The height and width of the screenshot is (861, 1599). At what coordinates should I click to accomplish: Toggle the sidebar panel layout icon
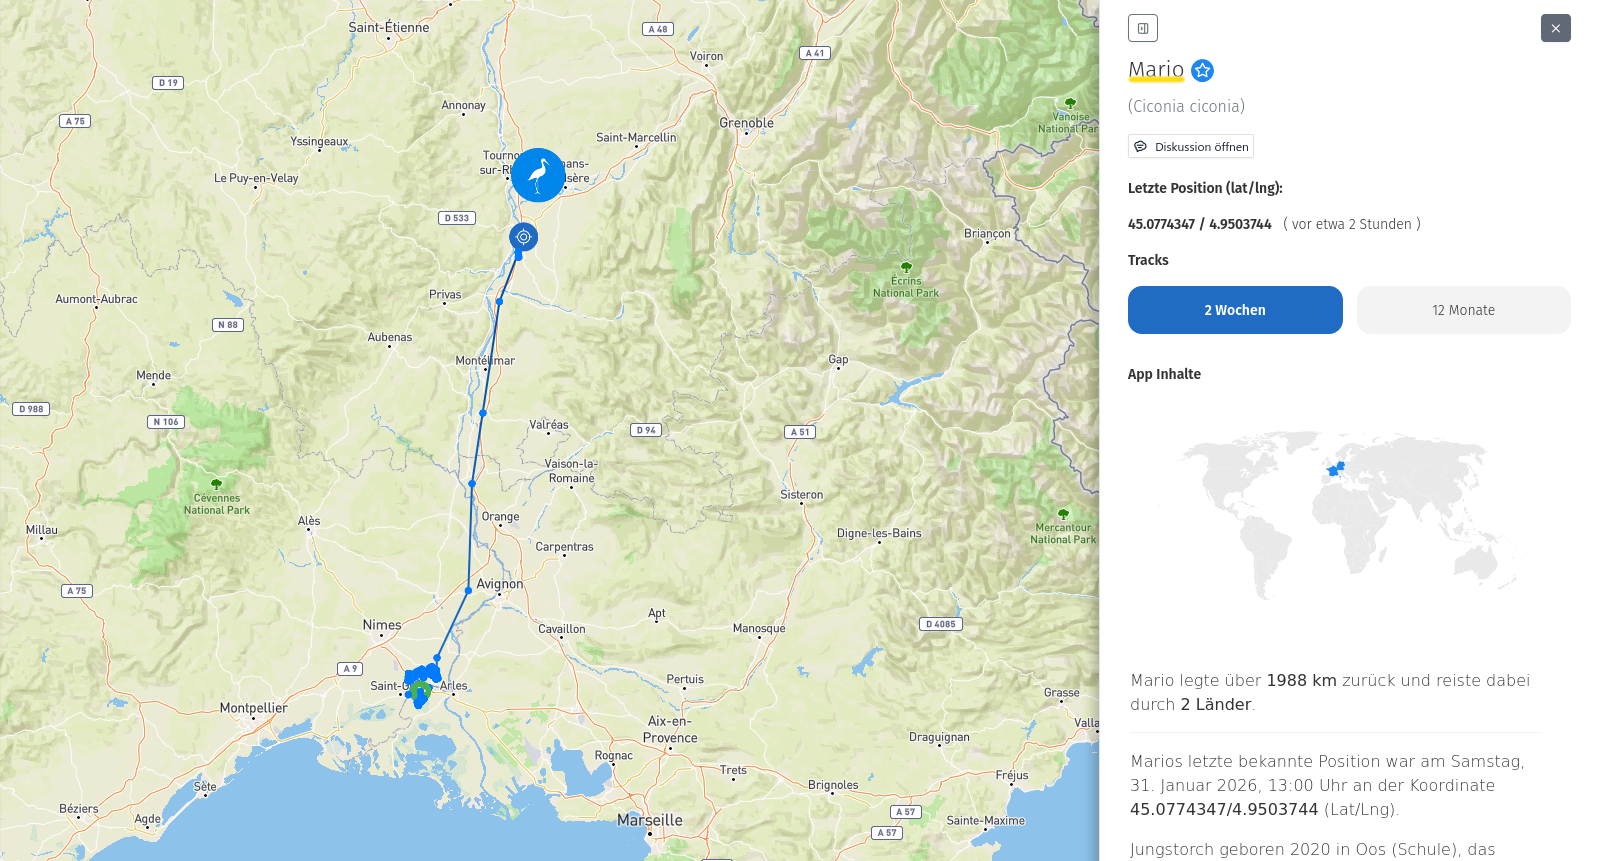[1142, 28]
